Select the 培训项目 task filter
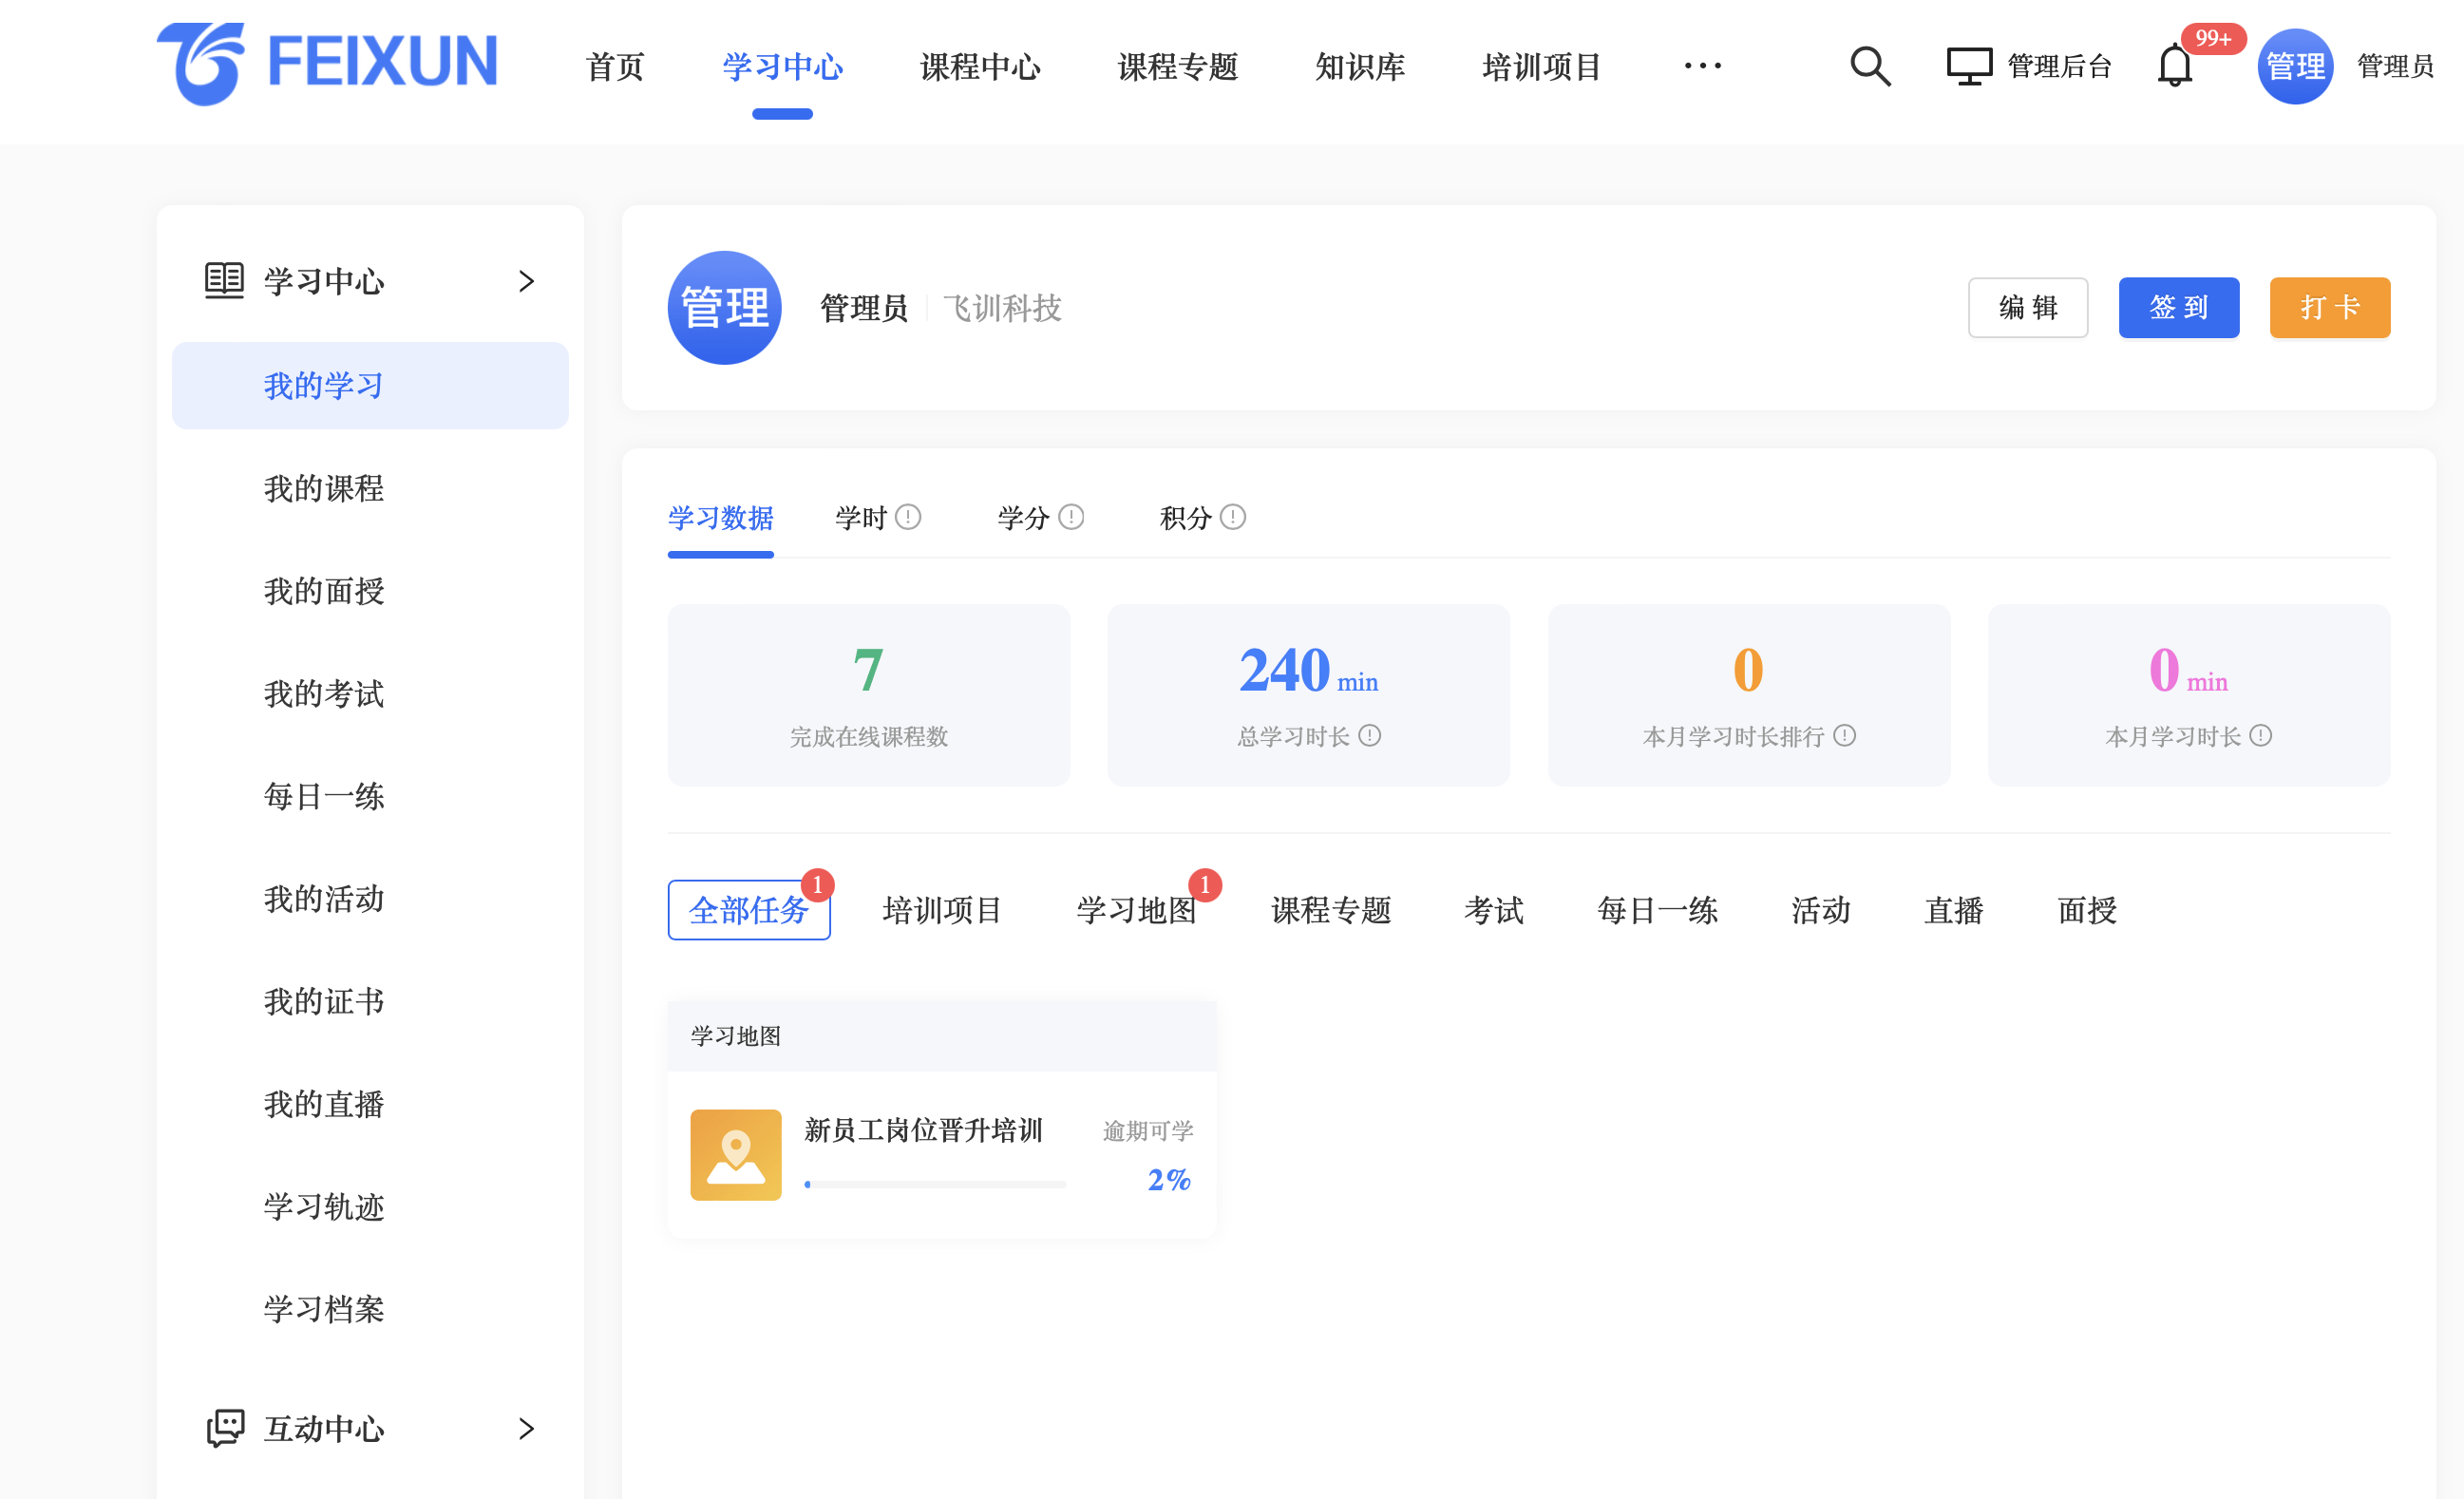Viewport: 2464px width, 1499px height. click(x=942, y=909)
